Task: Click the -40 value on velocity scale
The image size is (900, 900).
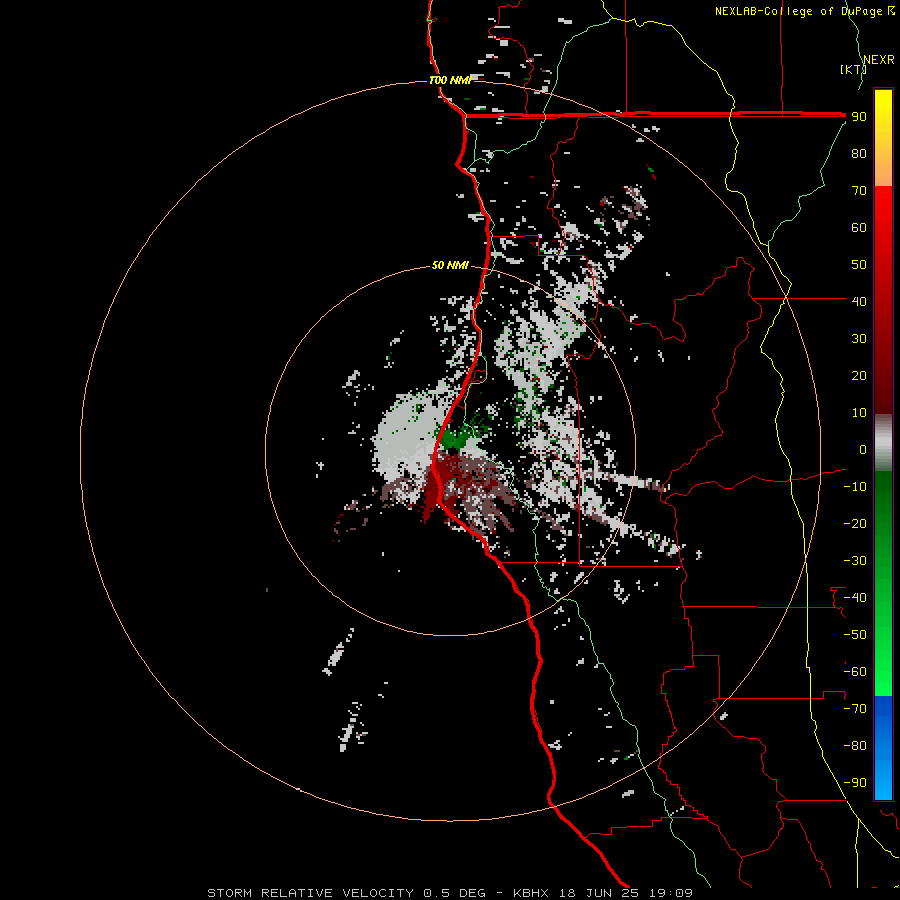Action: pyautogui.click(x=855, y=598)
